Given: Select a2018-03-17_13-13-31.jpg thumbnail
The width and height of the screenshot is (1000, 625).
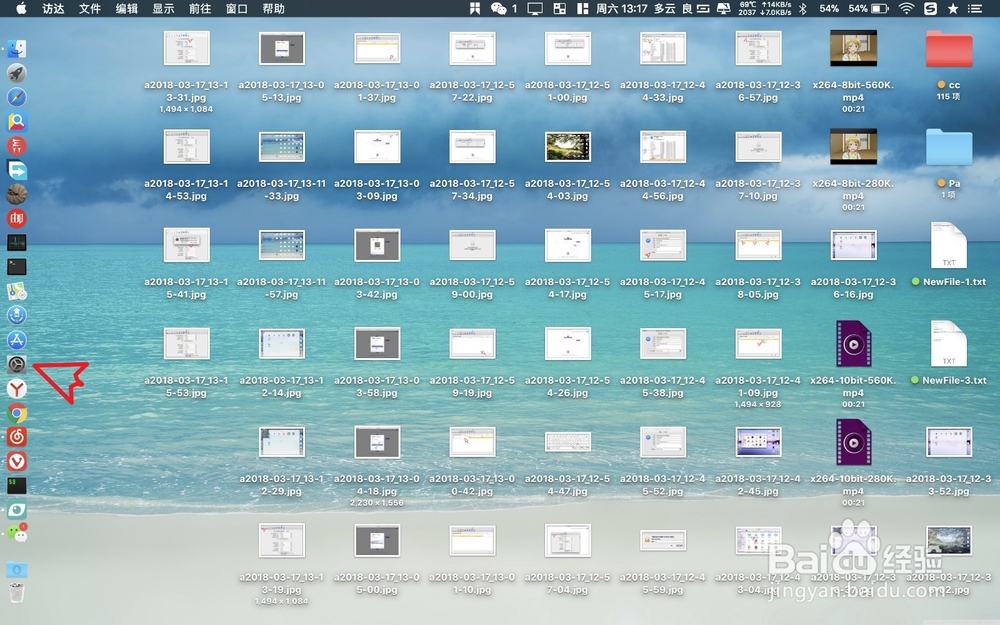Looking at the screenshot, I should [x=186, y=48].
